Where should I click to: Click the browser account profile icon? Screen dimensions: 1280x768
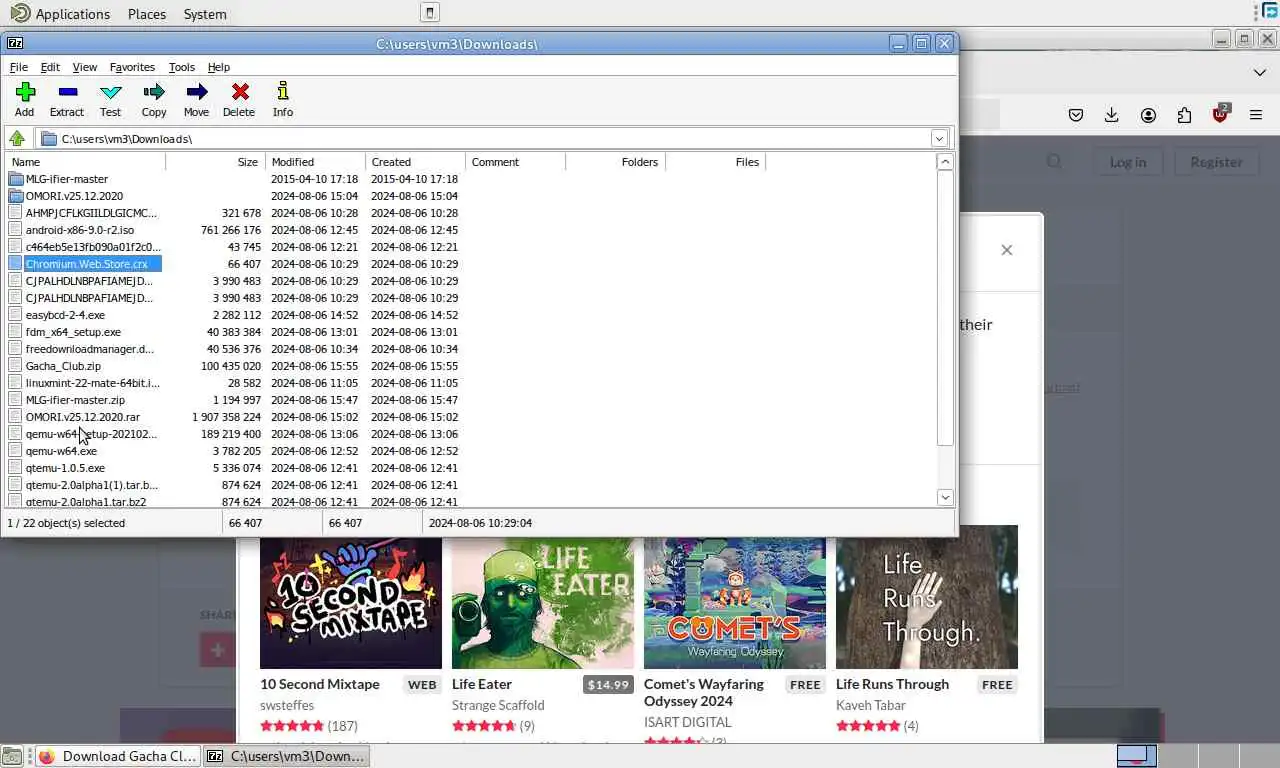pyautogui.click(x=1148, y=115)
